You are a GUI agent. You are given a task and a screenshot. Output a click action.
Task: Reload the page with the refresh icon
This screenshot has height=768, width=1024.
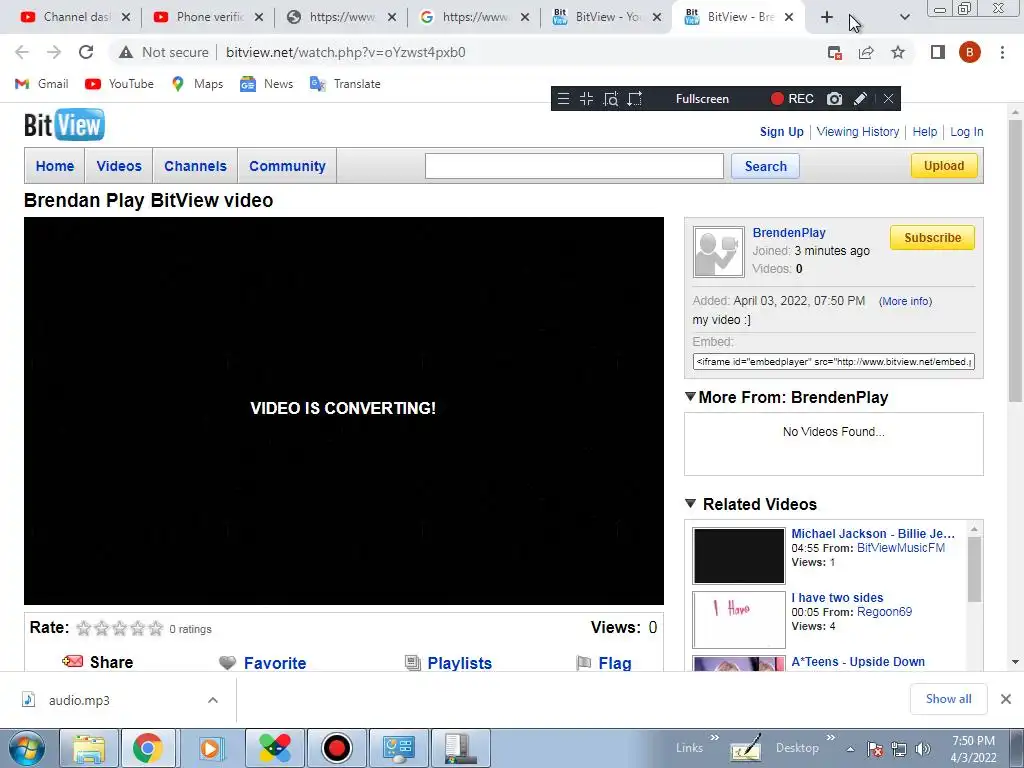pos(86,52)
